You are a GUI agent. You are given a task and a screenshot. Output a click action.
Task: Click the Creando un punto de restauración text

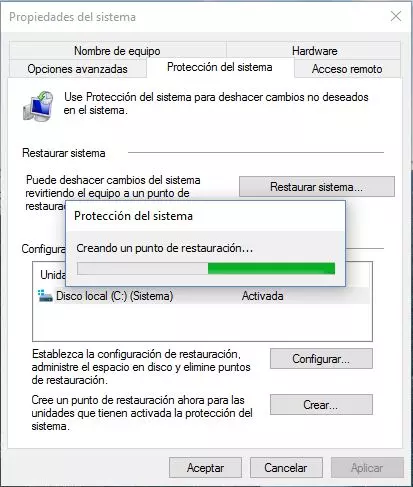(x=165, y=248)
